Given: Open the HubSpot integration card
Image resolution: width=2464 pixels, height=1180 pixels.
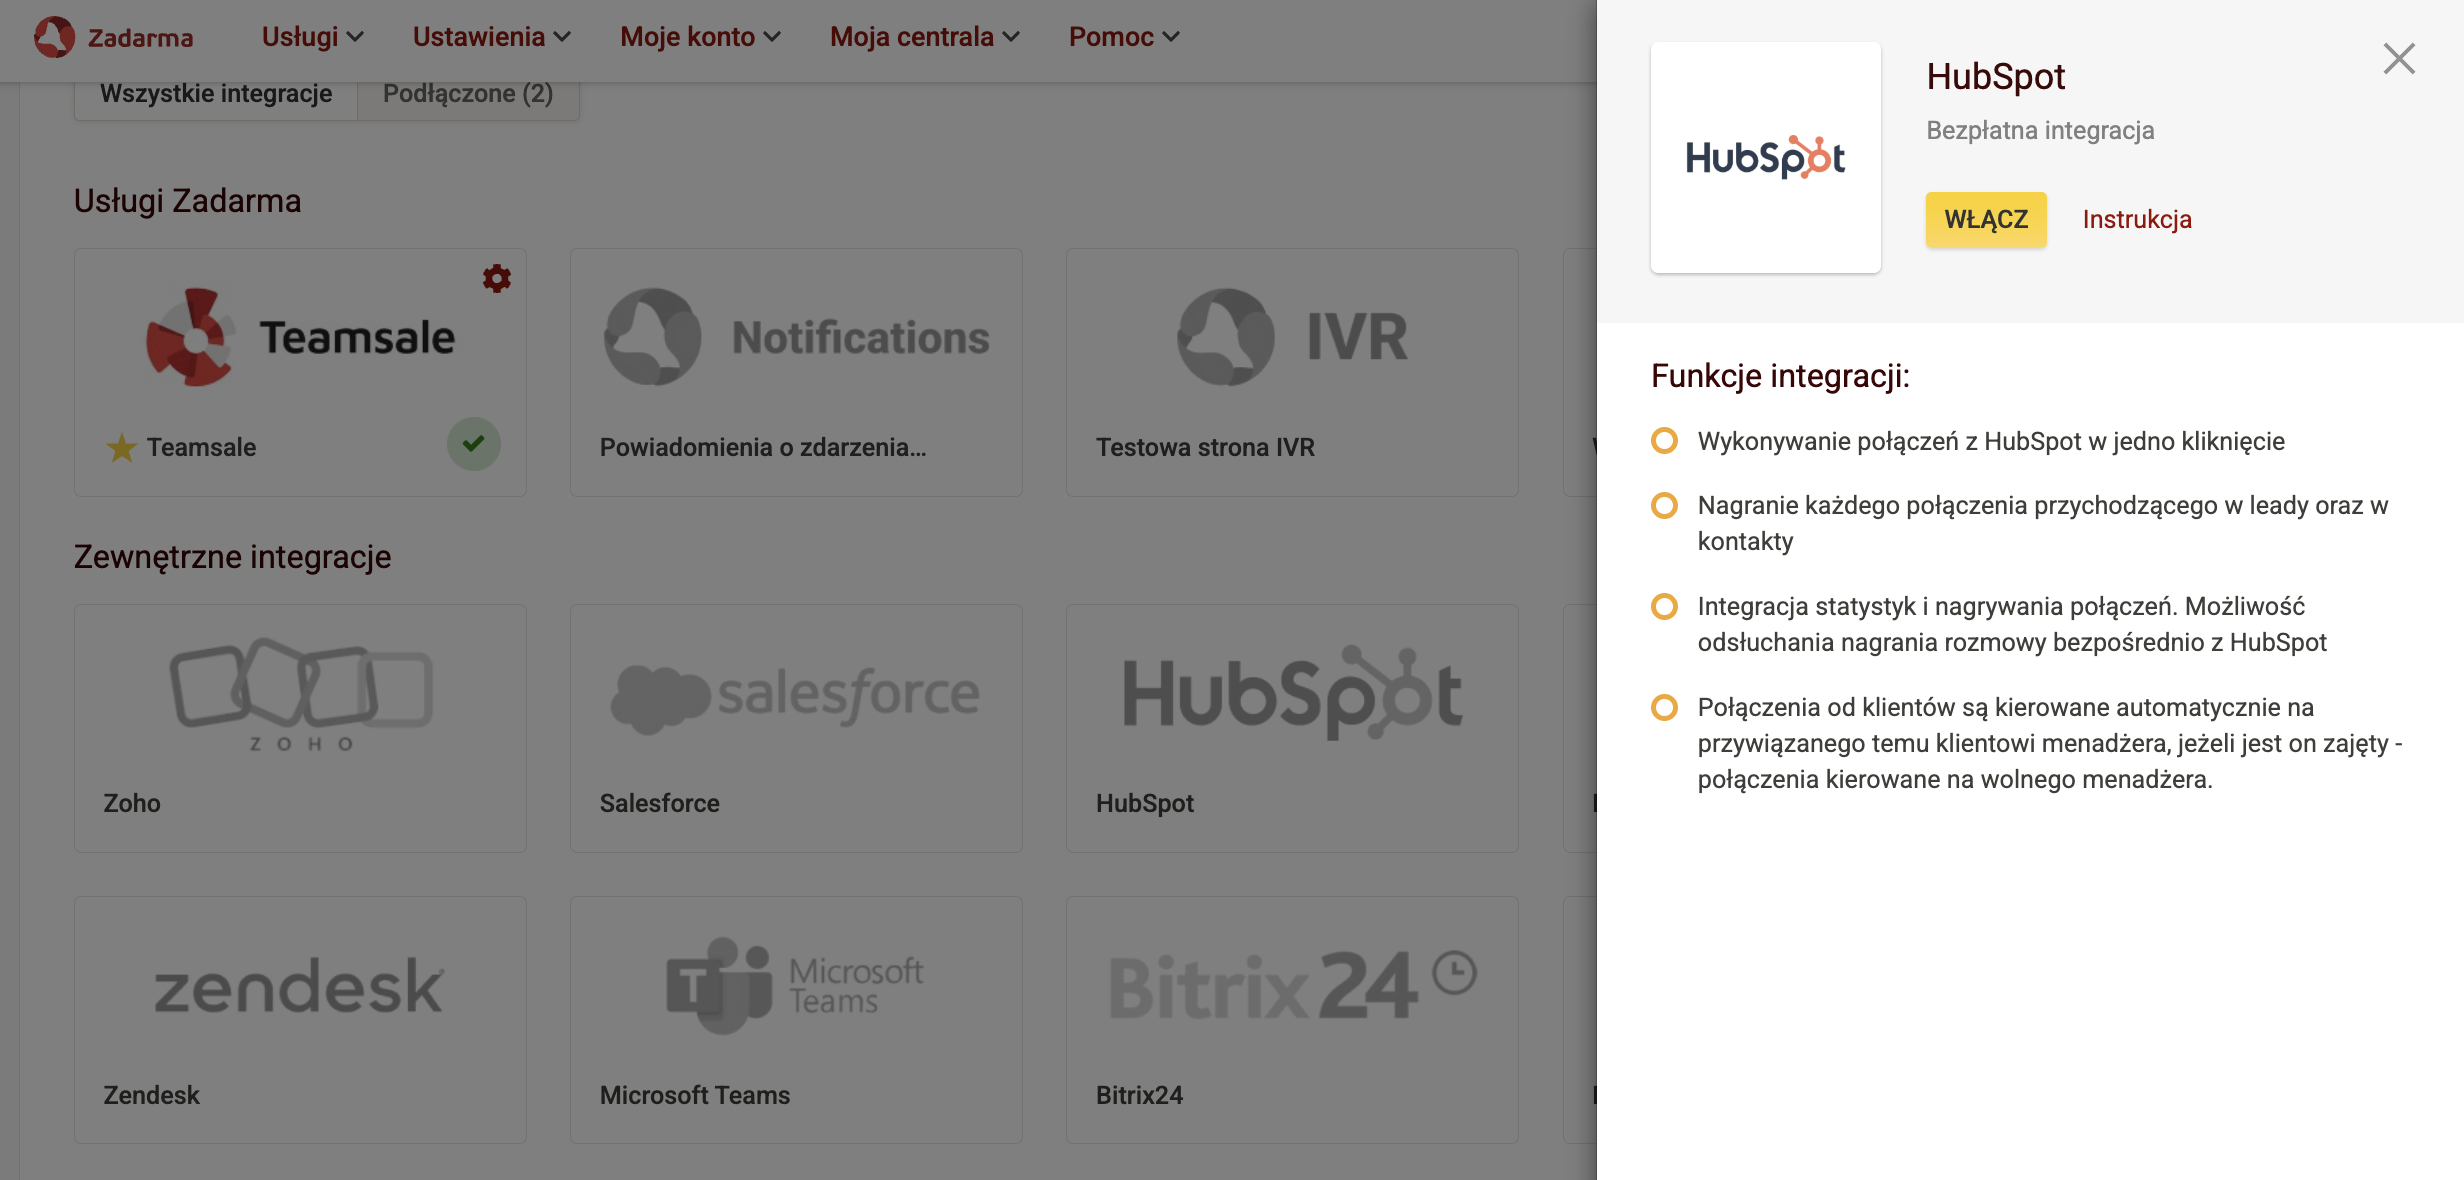Looking at the screenshot, I should (x=1292, y=728).
